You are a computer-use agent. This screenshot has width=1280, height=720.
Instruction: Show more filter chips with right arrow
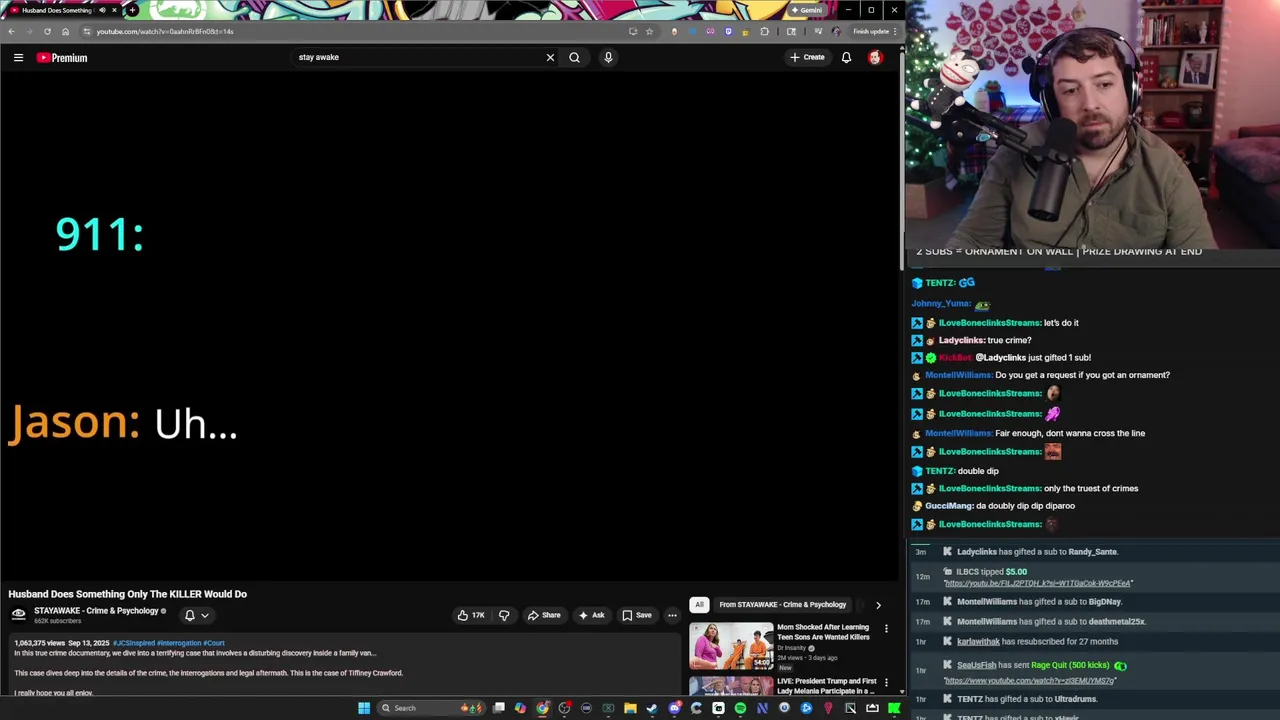(x=878, y=605)
